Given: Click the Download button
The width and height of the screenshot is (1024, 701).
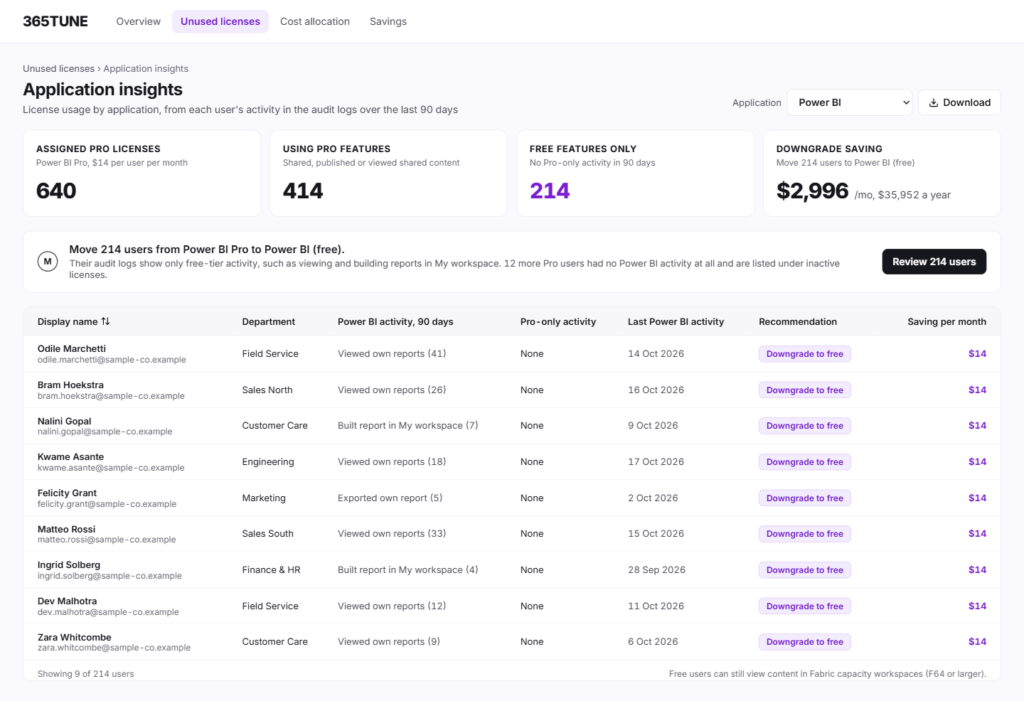Looking at the screenshot, I should (x=959, y=103).
